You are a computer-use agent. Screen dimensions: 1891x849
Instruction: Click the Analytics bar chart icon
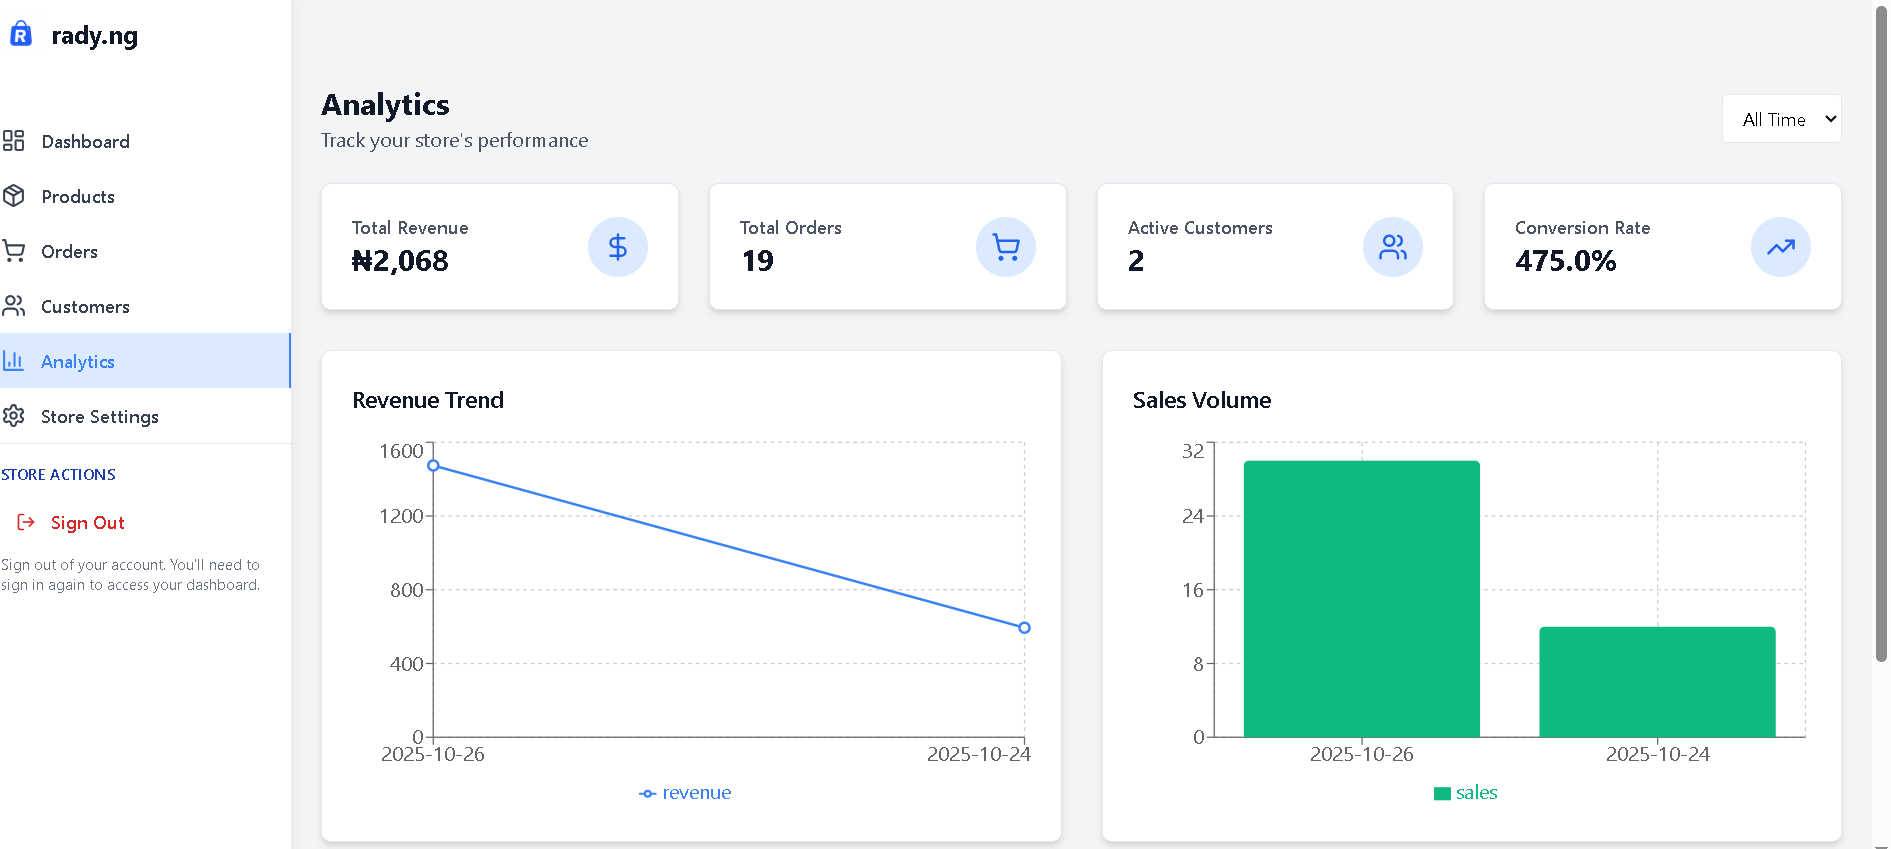13,361
